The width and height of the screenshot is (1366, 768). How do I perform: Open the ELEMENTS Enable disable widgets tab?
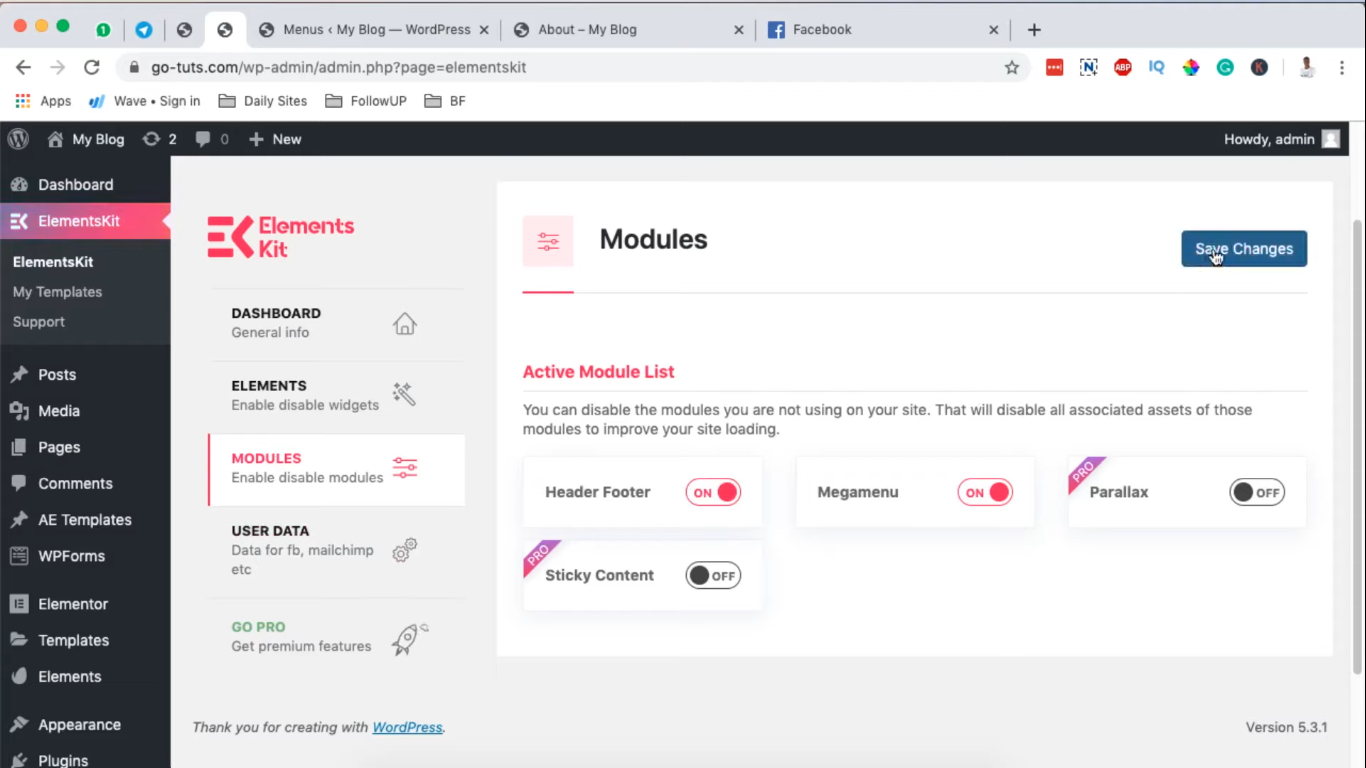point(337,397)
